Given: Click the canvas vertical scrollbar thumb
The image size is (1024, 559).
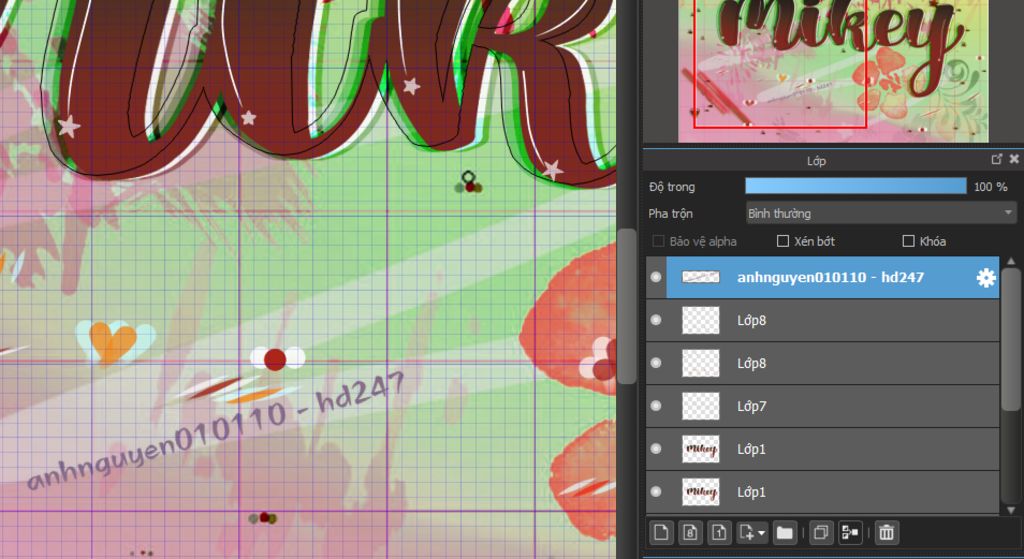Looking at the screenshot, I should click(626, 306).
